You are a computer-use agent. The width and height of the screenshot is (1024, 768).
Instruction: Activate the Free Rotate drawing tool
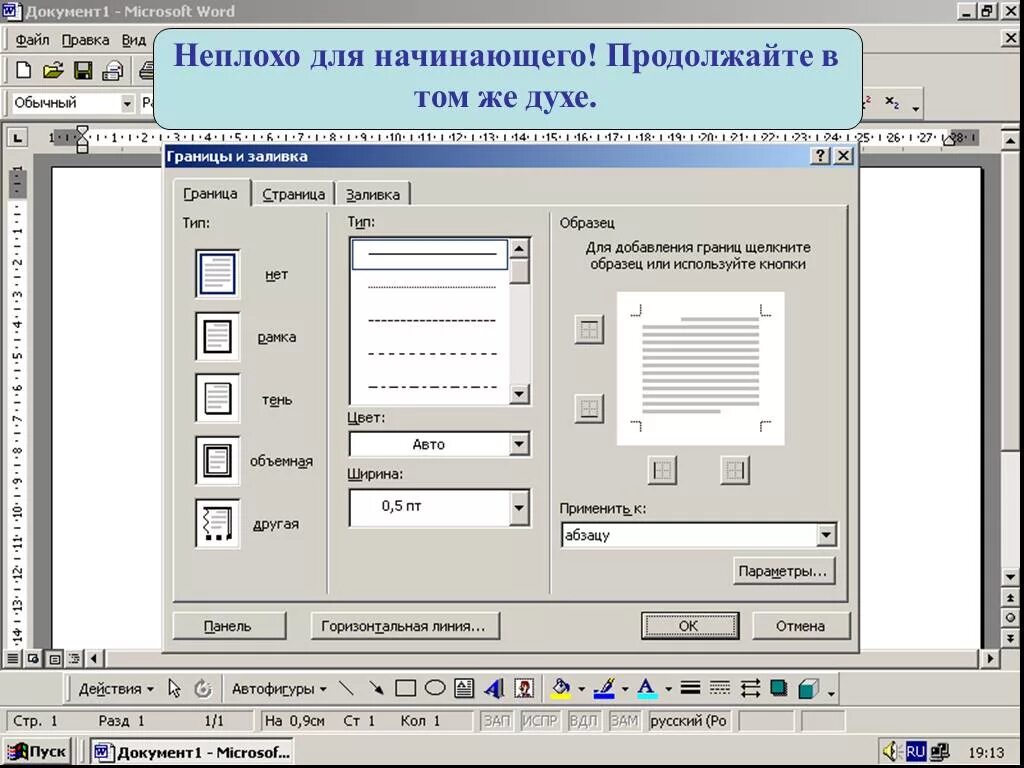(x=204, y=688)
